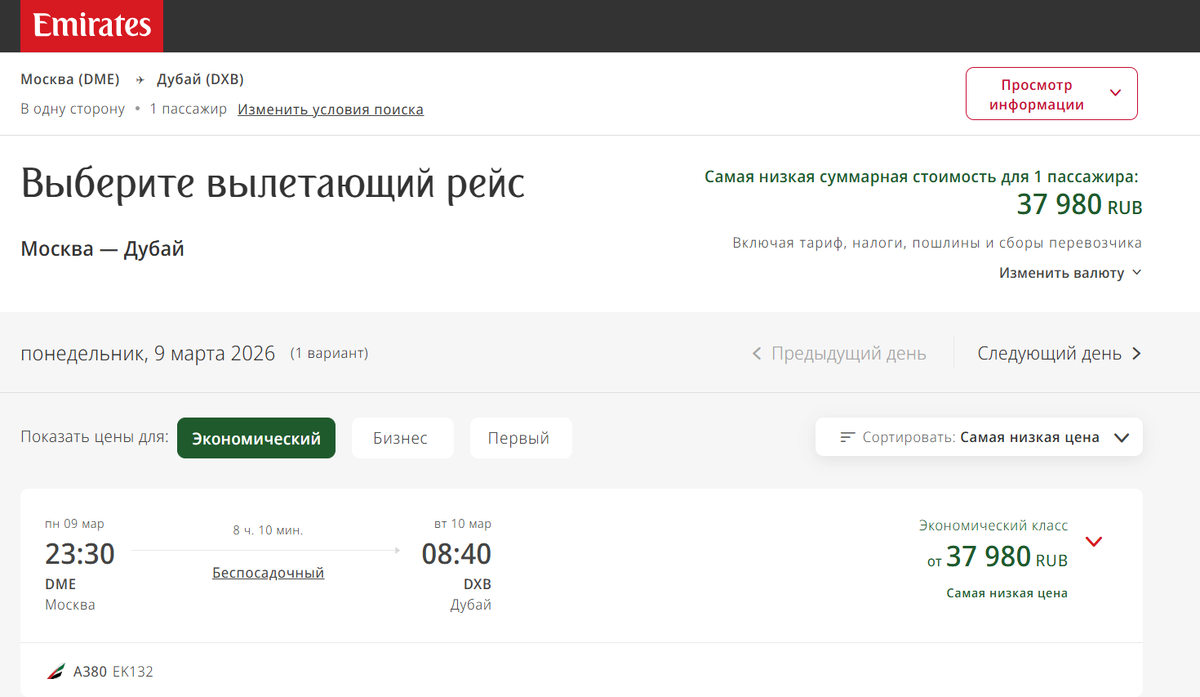
Task: Switch to the Первый fare class tab
Action: pyautogui.click(x=519, y=438)
